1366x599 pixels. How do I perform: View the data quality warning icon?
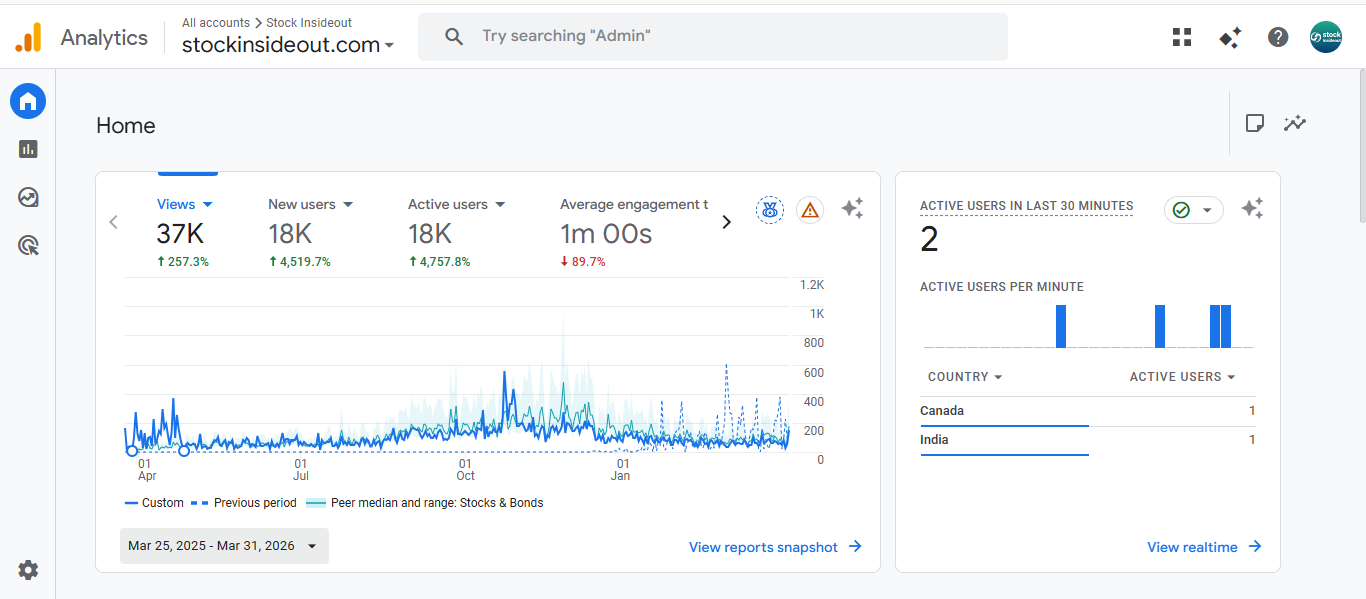coord(810,209)
